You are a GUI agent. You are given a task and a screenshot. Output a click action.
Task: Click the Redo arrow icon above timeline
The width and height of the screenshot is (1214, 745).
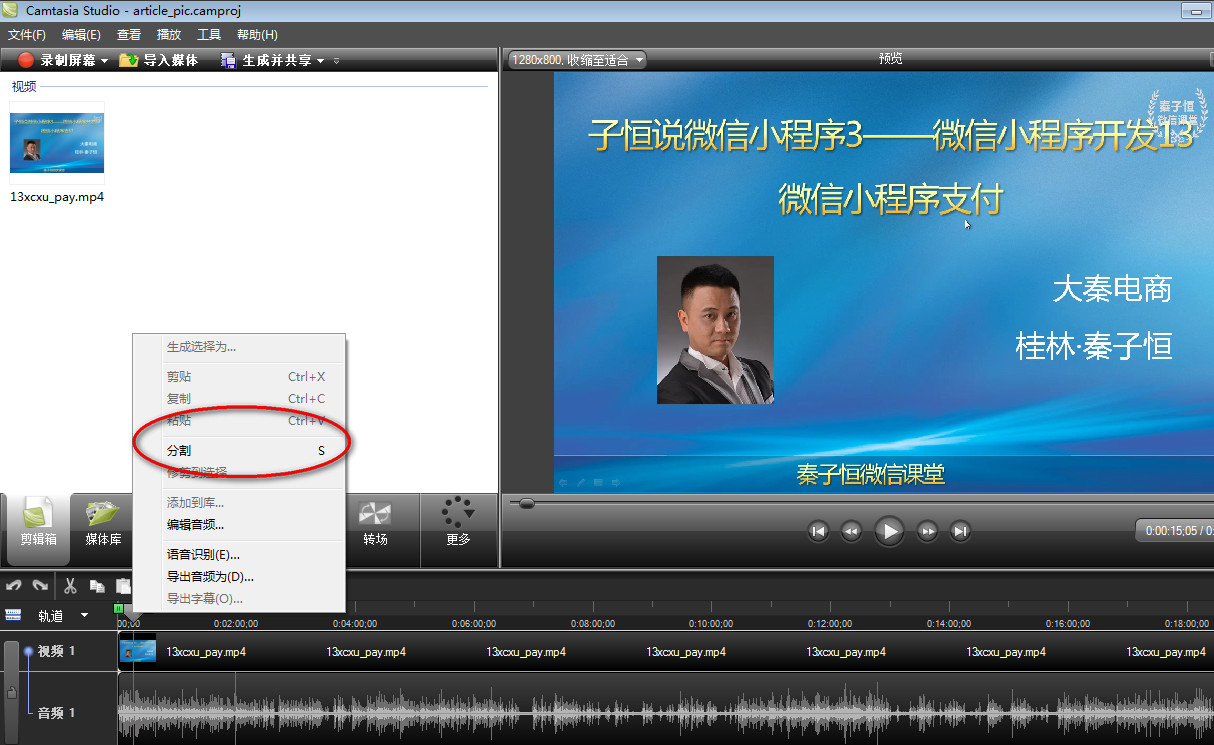click(40, 586)
